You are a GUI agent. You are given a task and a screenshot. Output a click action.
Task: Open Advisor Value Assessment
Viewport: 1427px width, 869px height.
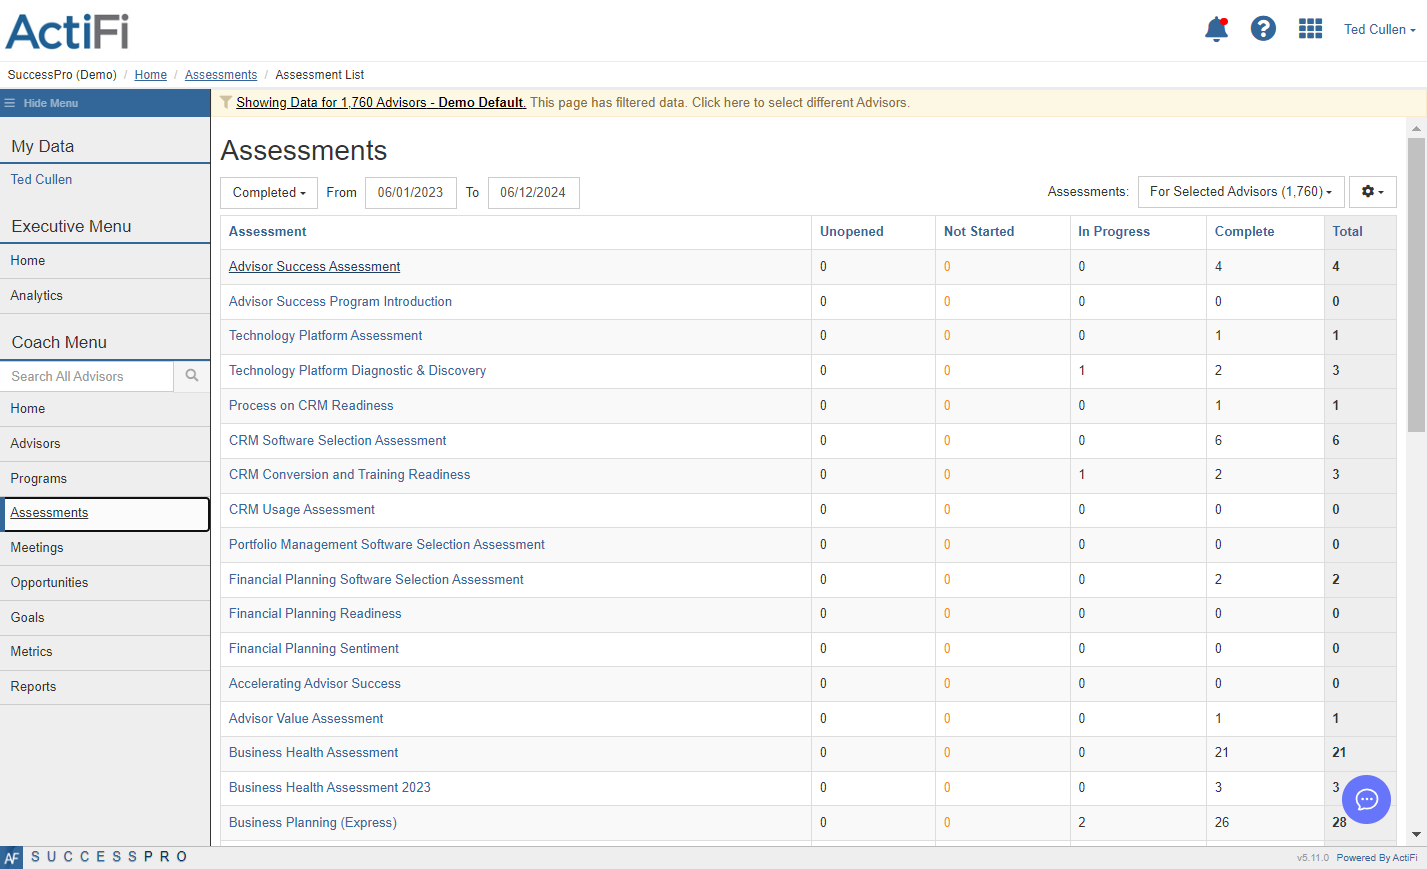click(306, 719)
